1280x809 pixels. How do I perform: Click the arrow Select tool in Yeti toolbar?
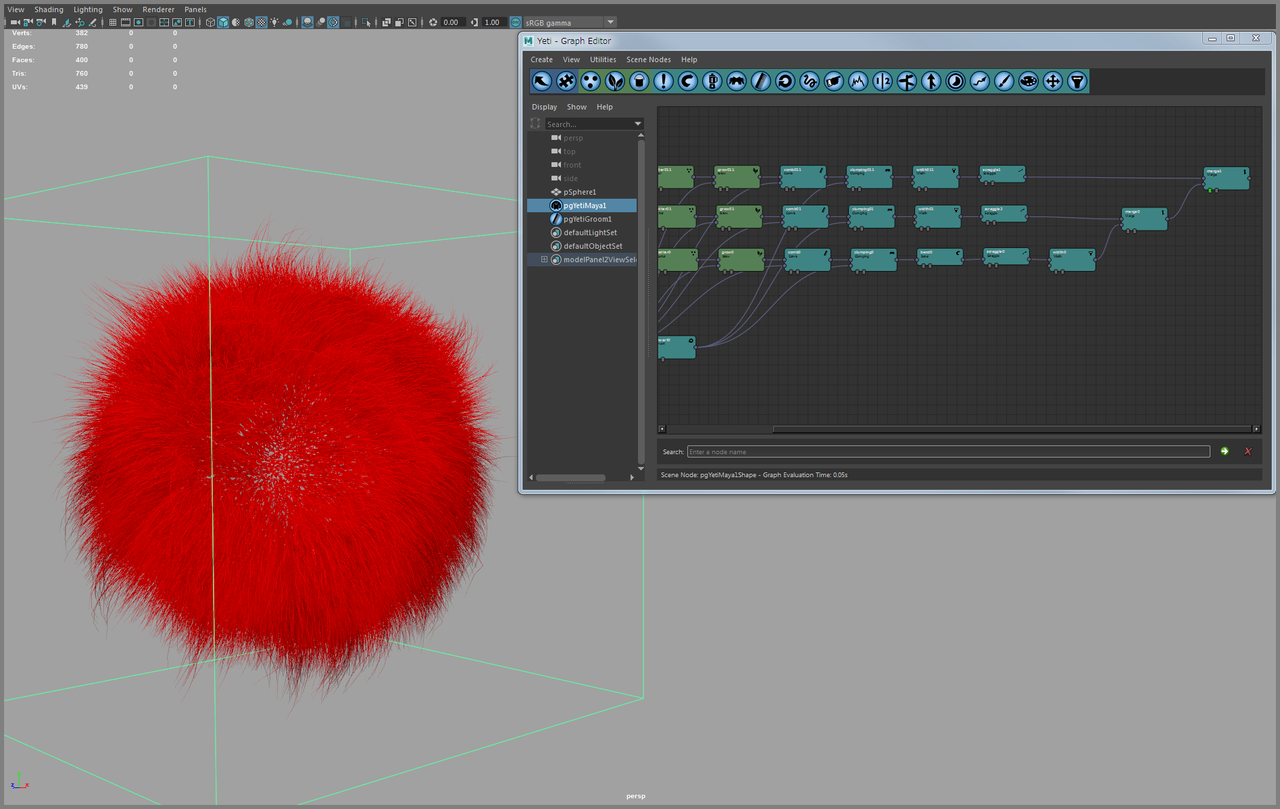pos(542,81)
